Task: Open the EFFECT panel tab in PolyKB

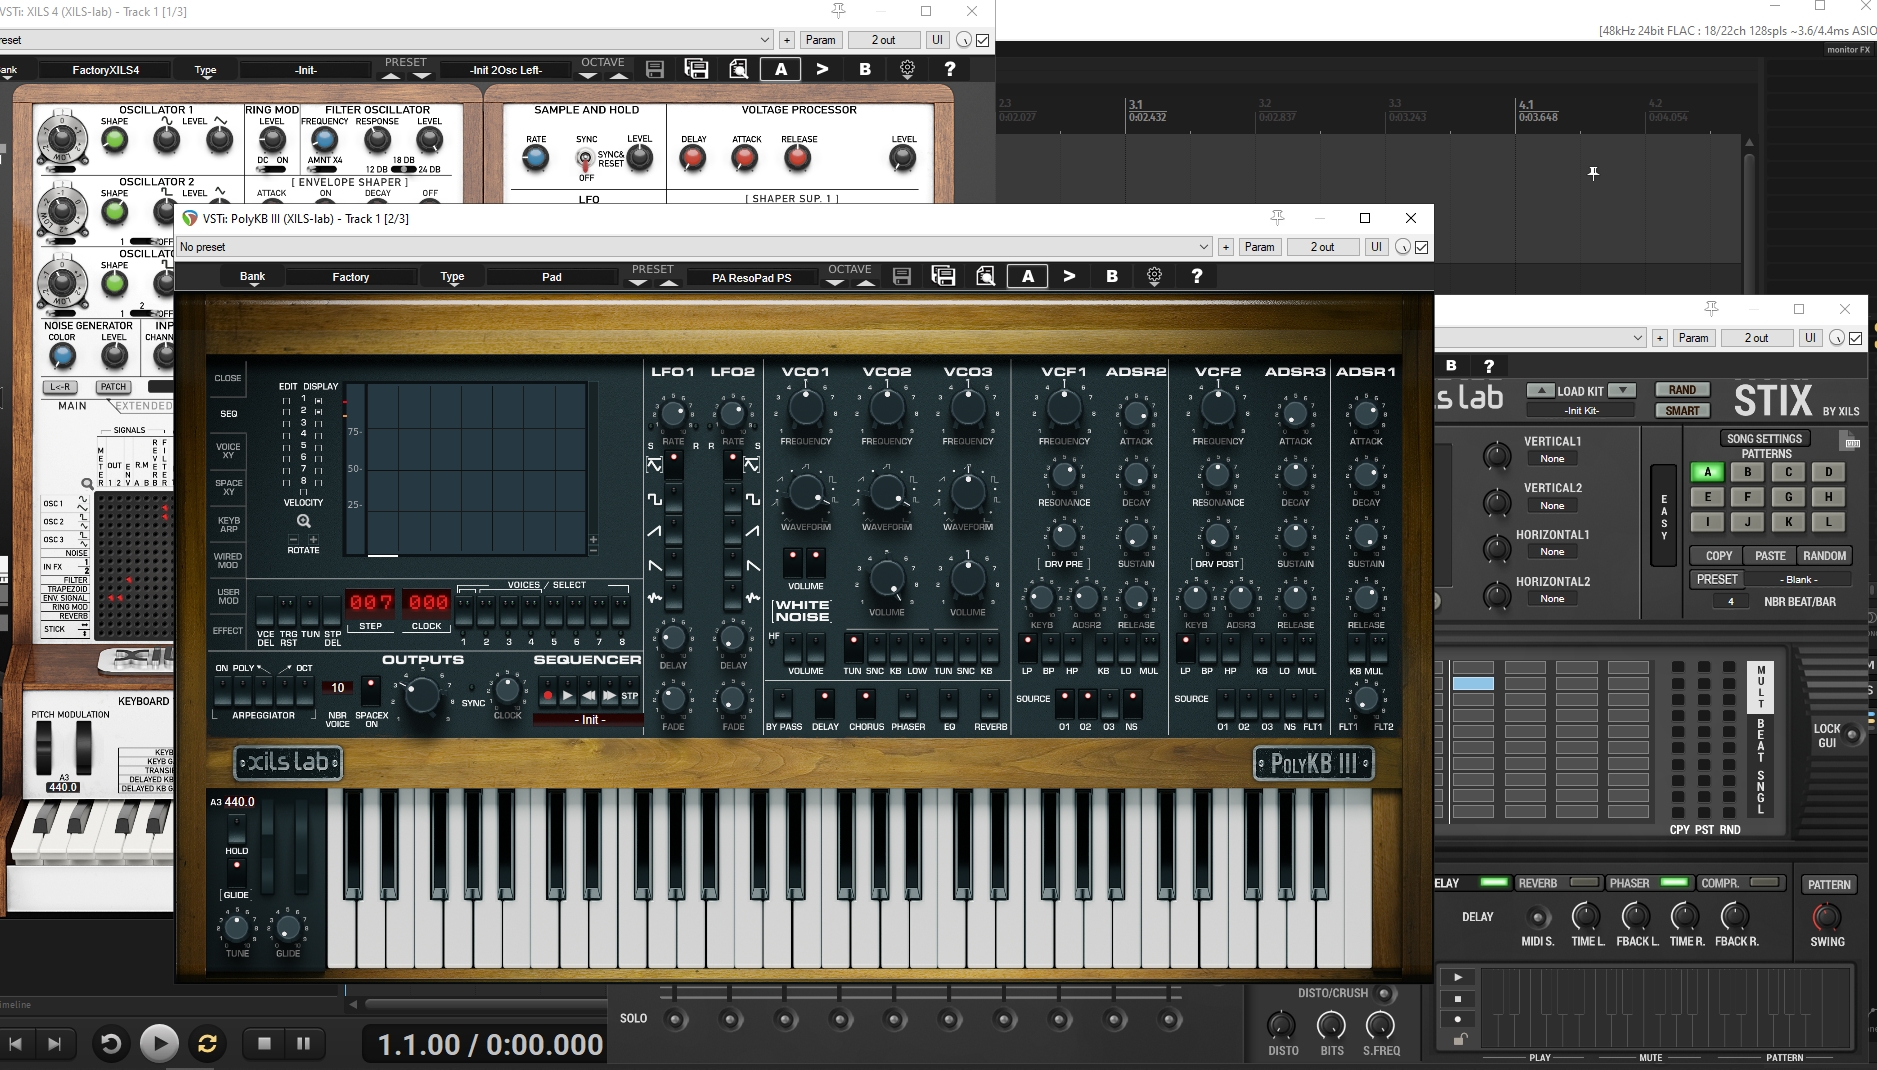Action: tap(228, 631)
